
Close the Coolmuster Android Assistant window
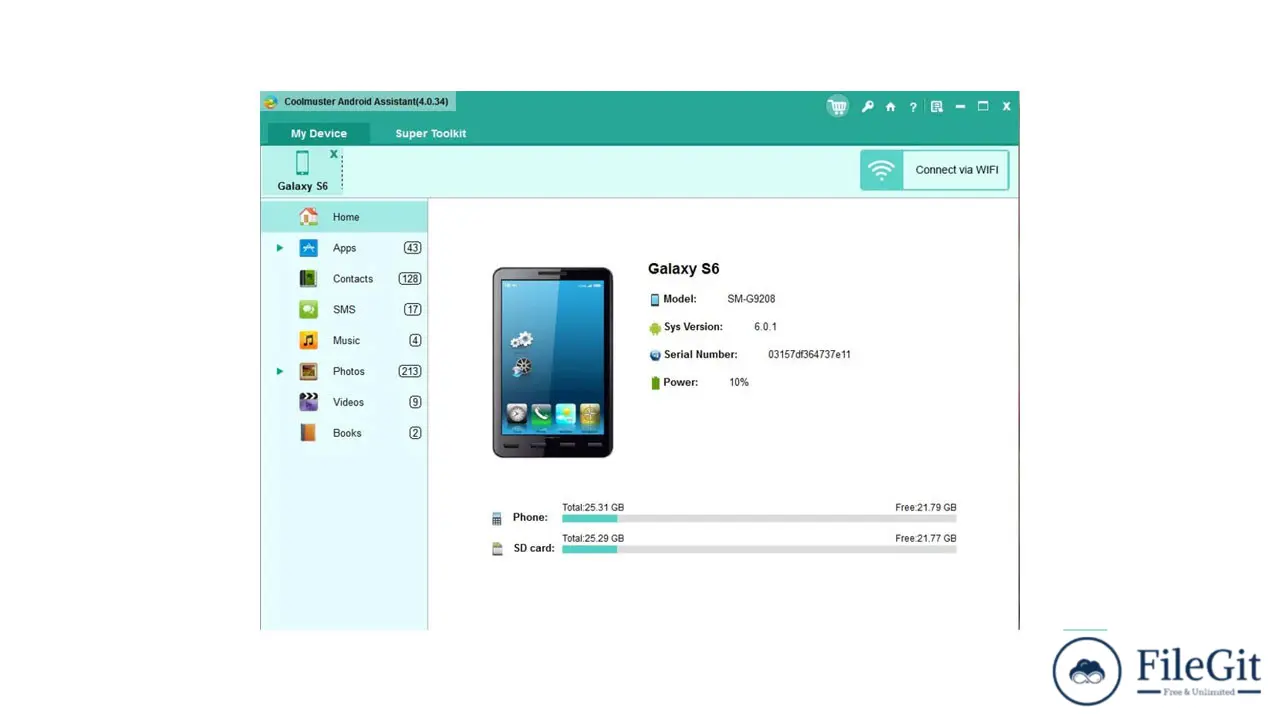click(1006, 106)
